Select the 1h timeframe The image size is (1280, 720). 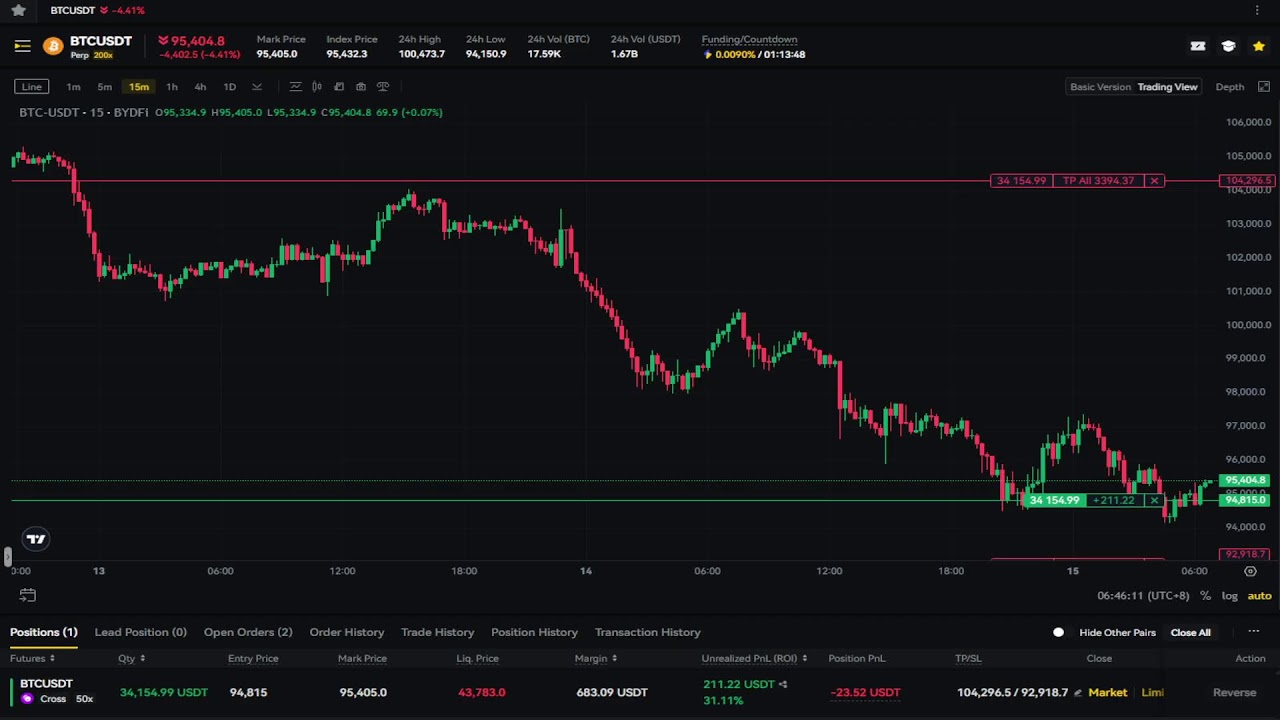pos(172,87)
